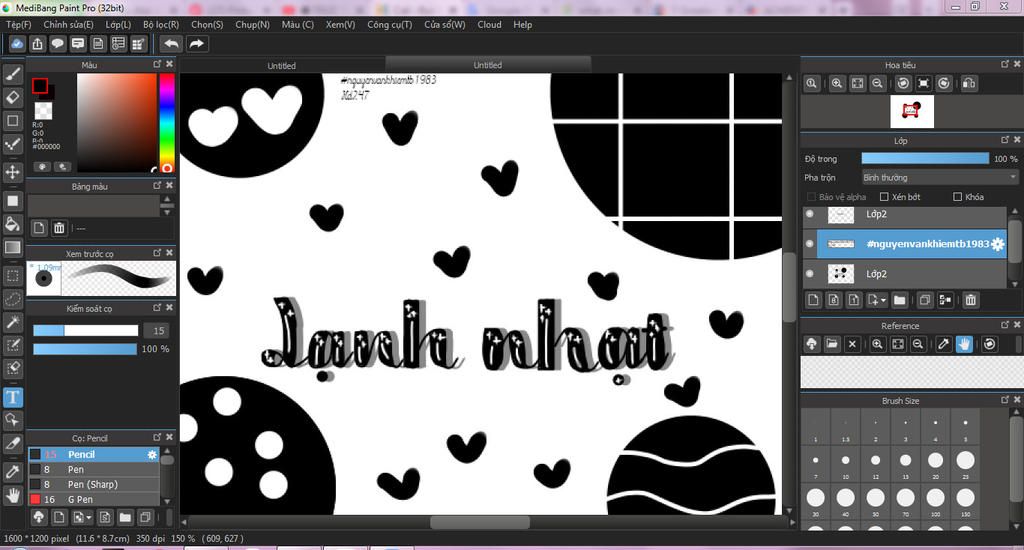This screenshot has height=550, width=1024.
Task: Open the Chỉnh sửa(E) menu
Action: pyautogui.click(x=69, y=24)
